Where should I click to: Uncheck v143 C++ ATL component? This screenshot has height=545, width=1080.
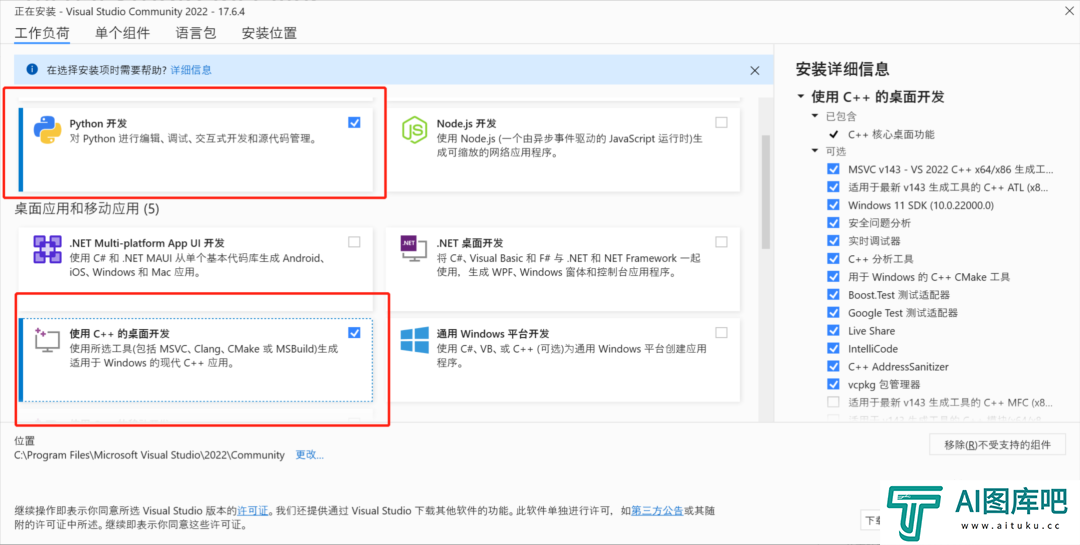(833, 187)
